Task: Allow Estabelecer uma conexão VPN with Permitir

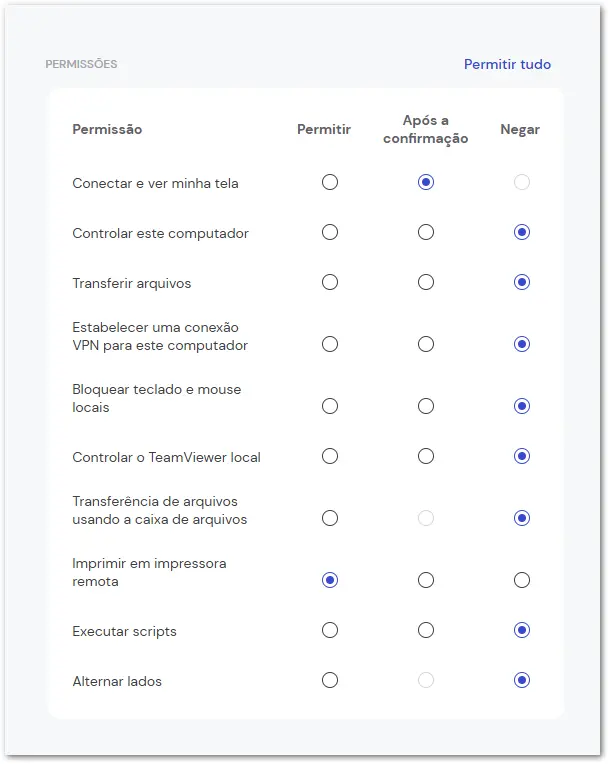Action: [330, 344]
